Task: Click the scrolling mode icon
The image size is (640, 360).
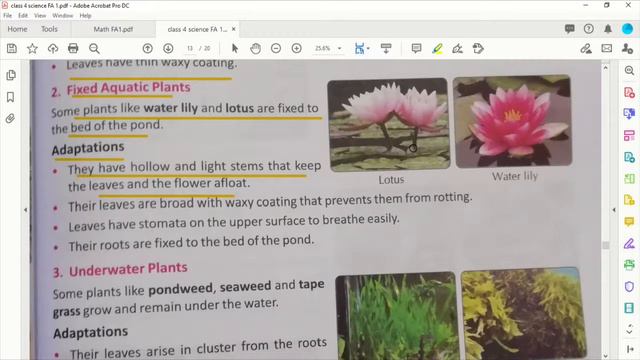Action: click(386, 49)
